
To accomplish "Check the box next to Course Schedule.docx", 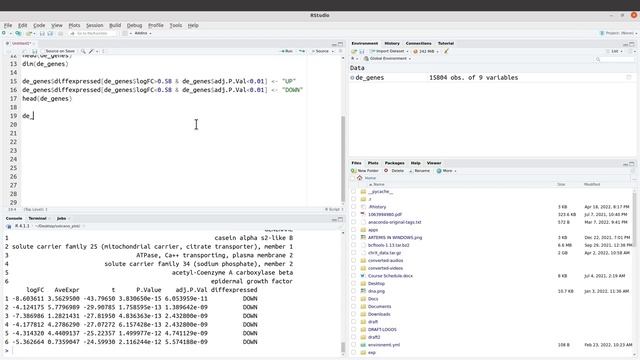I will pos(353,276).
